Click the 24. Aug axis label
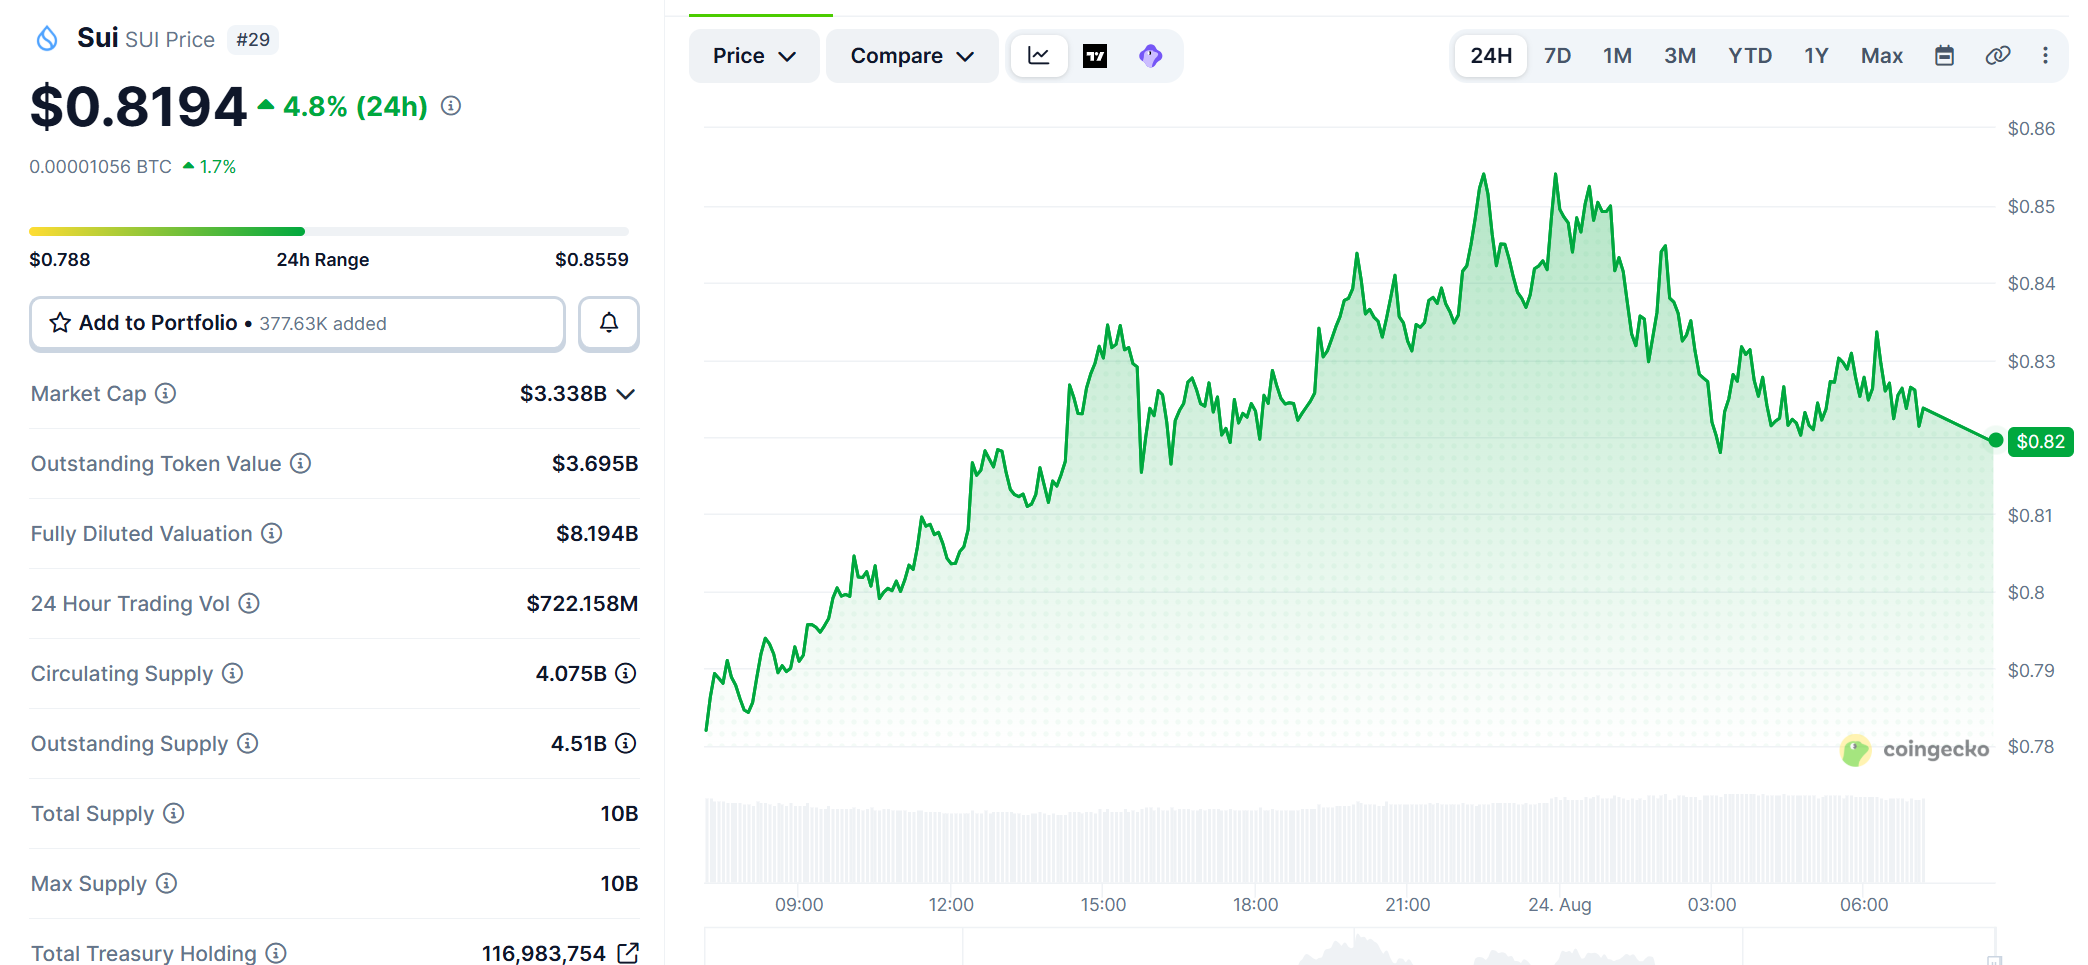Screen dimensions: 2088x965 click(1559, 905)
